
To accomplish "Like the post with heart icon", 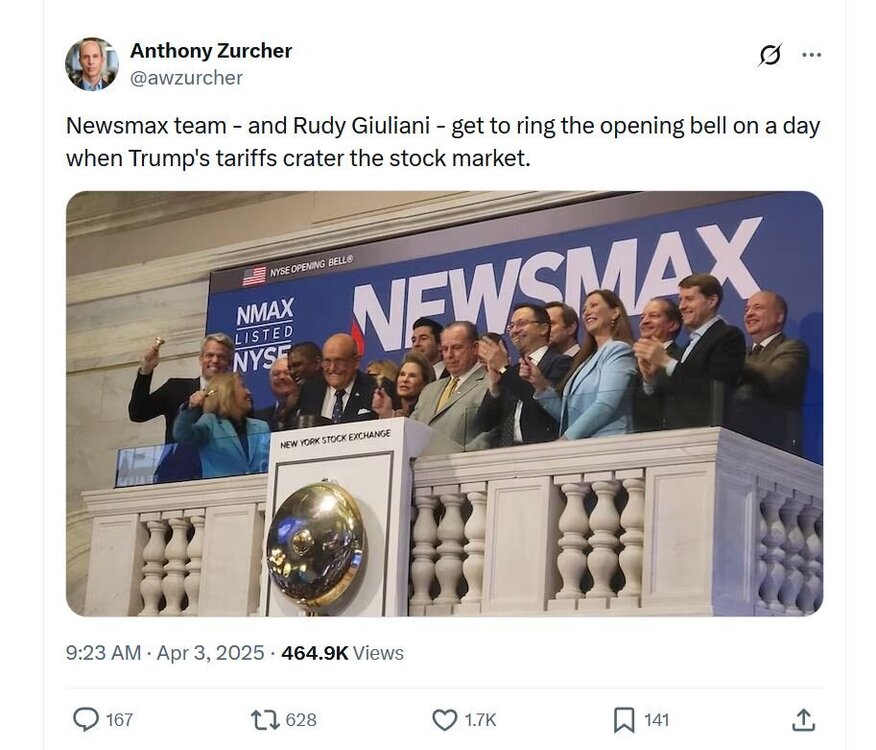I will [445, 720].
